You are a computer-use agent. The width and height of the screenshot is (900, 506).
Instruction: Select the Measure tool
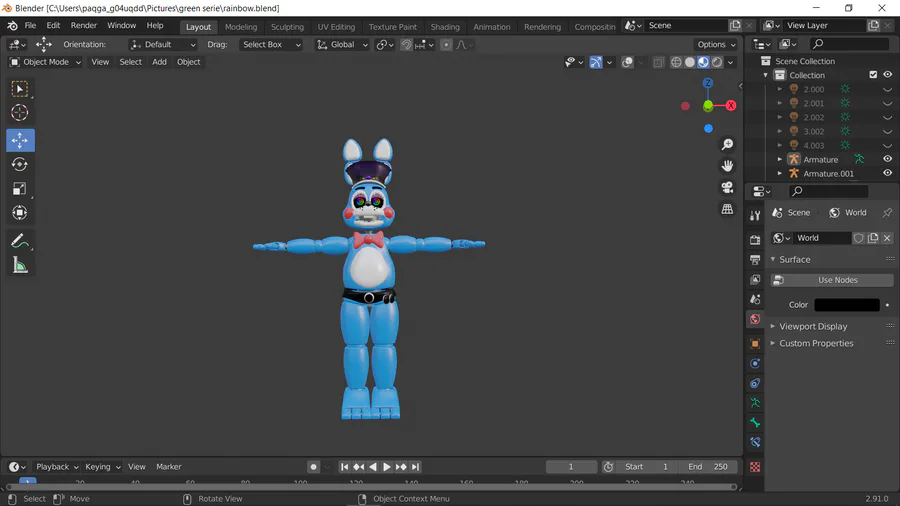[x=20, y=265]
